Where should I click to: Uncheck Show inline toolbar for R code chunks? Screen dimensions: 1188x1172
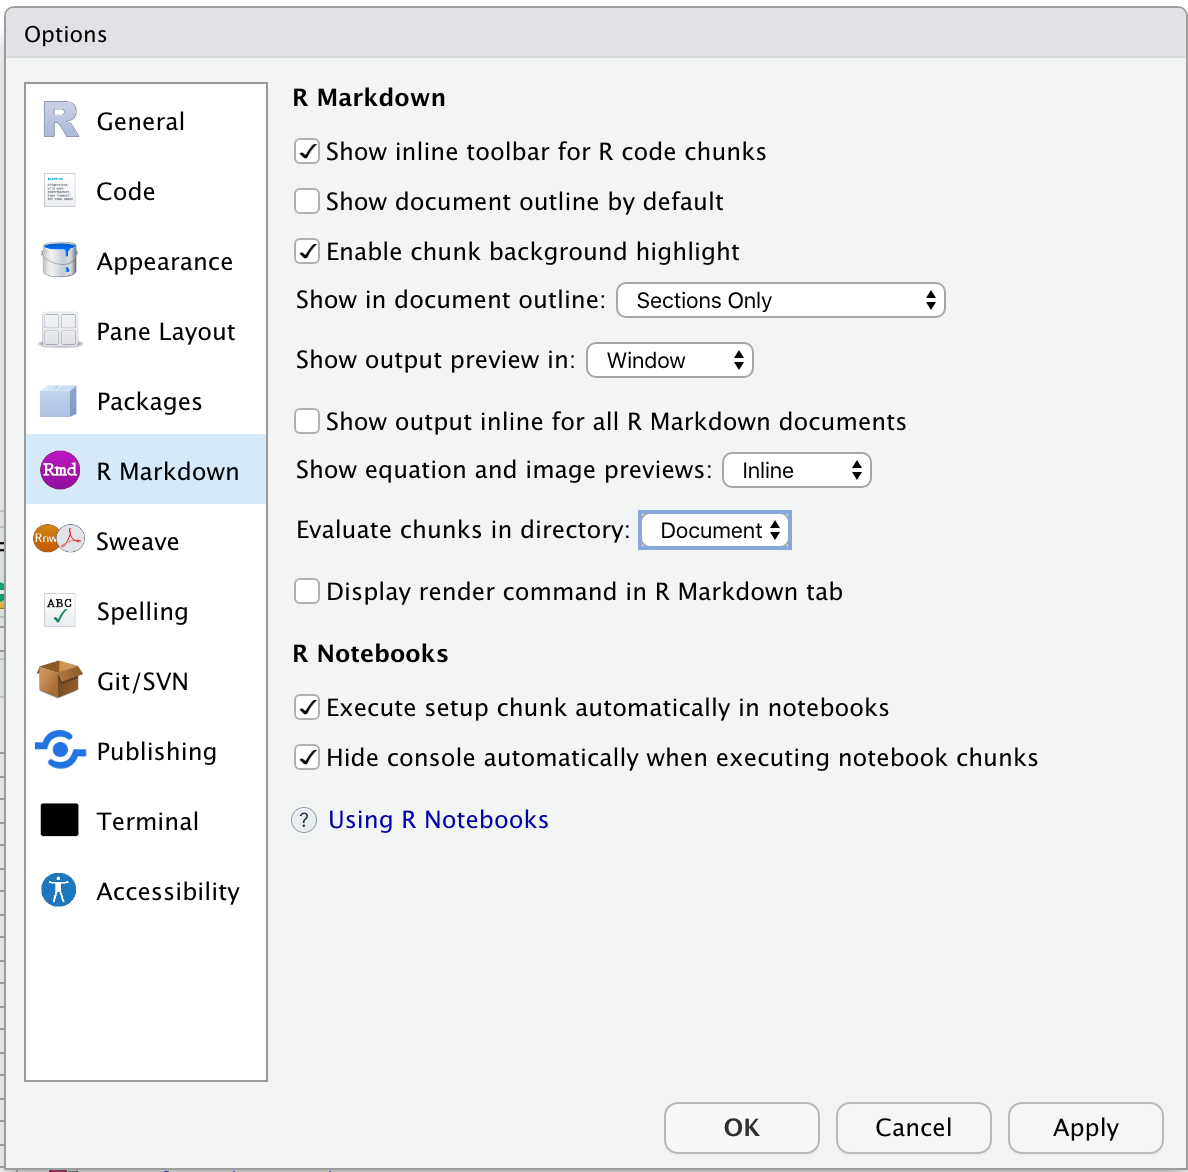307,152
